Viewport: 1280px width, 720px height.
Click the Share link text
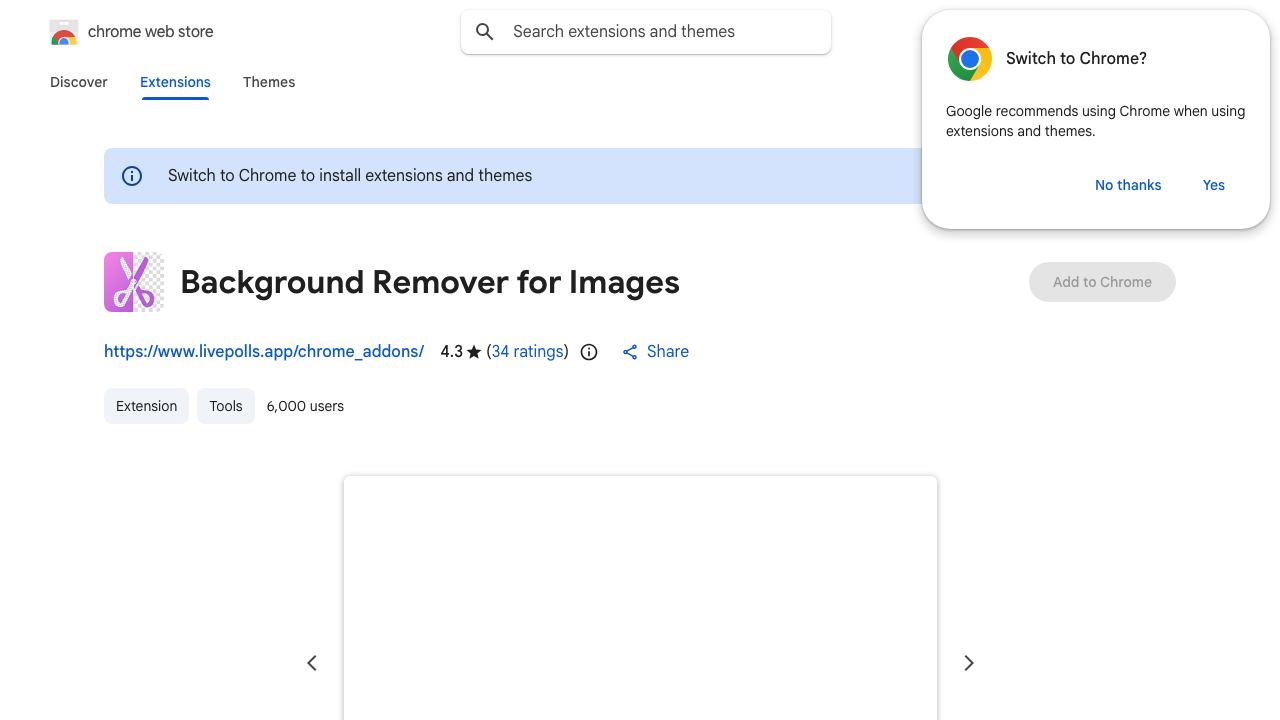668,351
